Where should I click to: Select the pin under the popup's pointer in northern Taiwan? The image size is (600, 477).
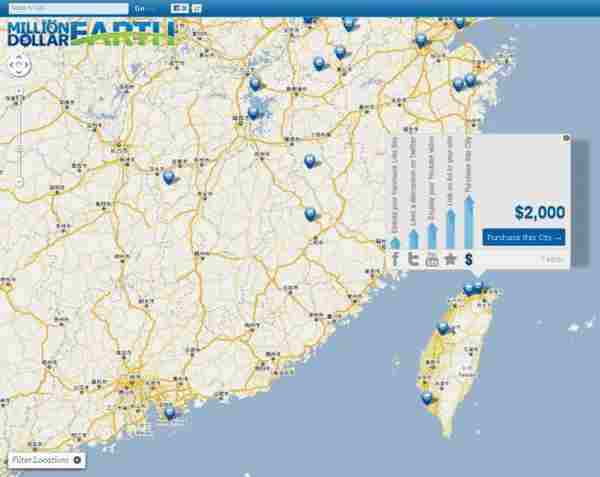(x=478, y=286)
